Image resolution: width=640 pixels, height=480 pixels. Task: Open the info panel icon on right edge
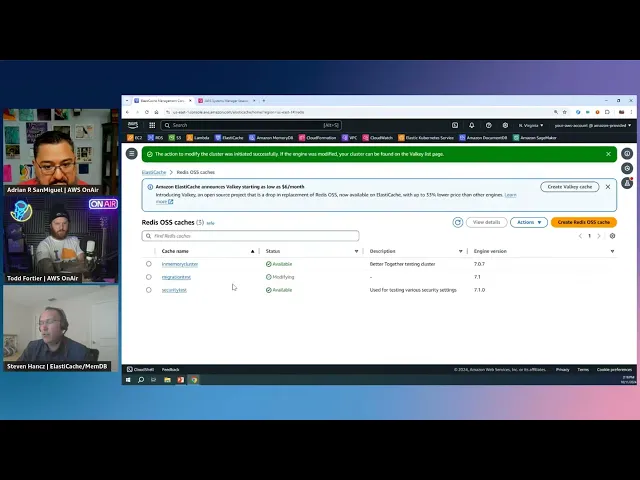click(x=627, y=154)
